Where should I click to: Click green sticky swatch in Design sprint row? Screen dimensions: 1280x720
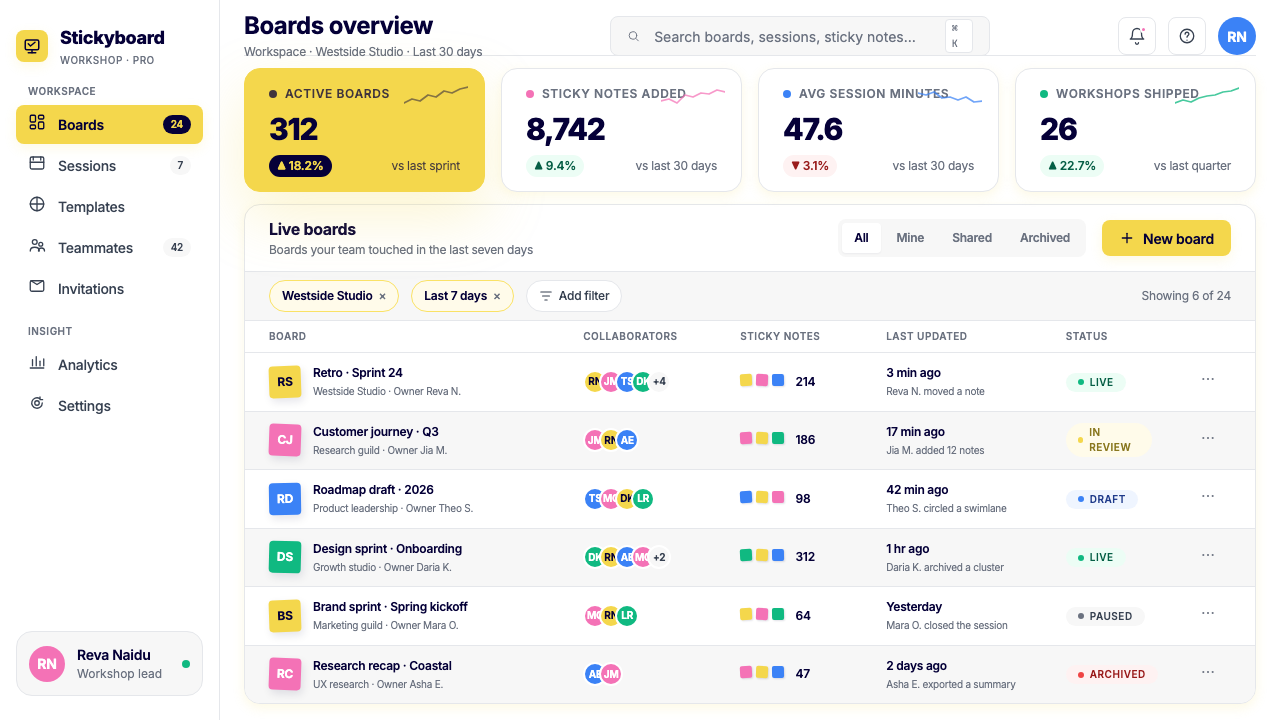[x=746, y=555]
